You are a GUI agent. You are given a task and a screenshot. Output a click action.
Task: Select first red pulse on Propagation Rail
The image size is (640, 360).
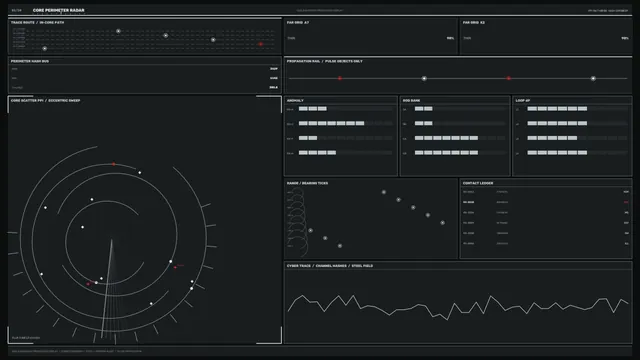(x=340, y=78)
